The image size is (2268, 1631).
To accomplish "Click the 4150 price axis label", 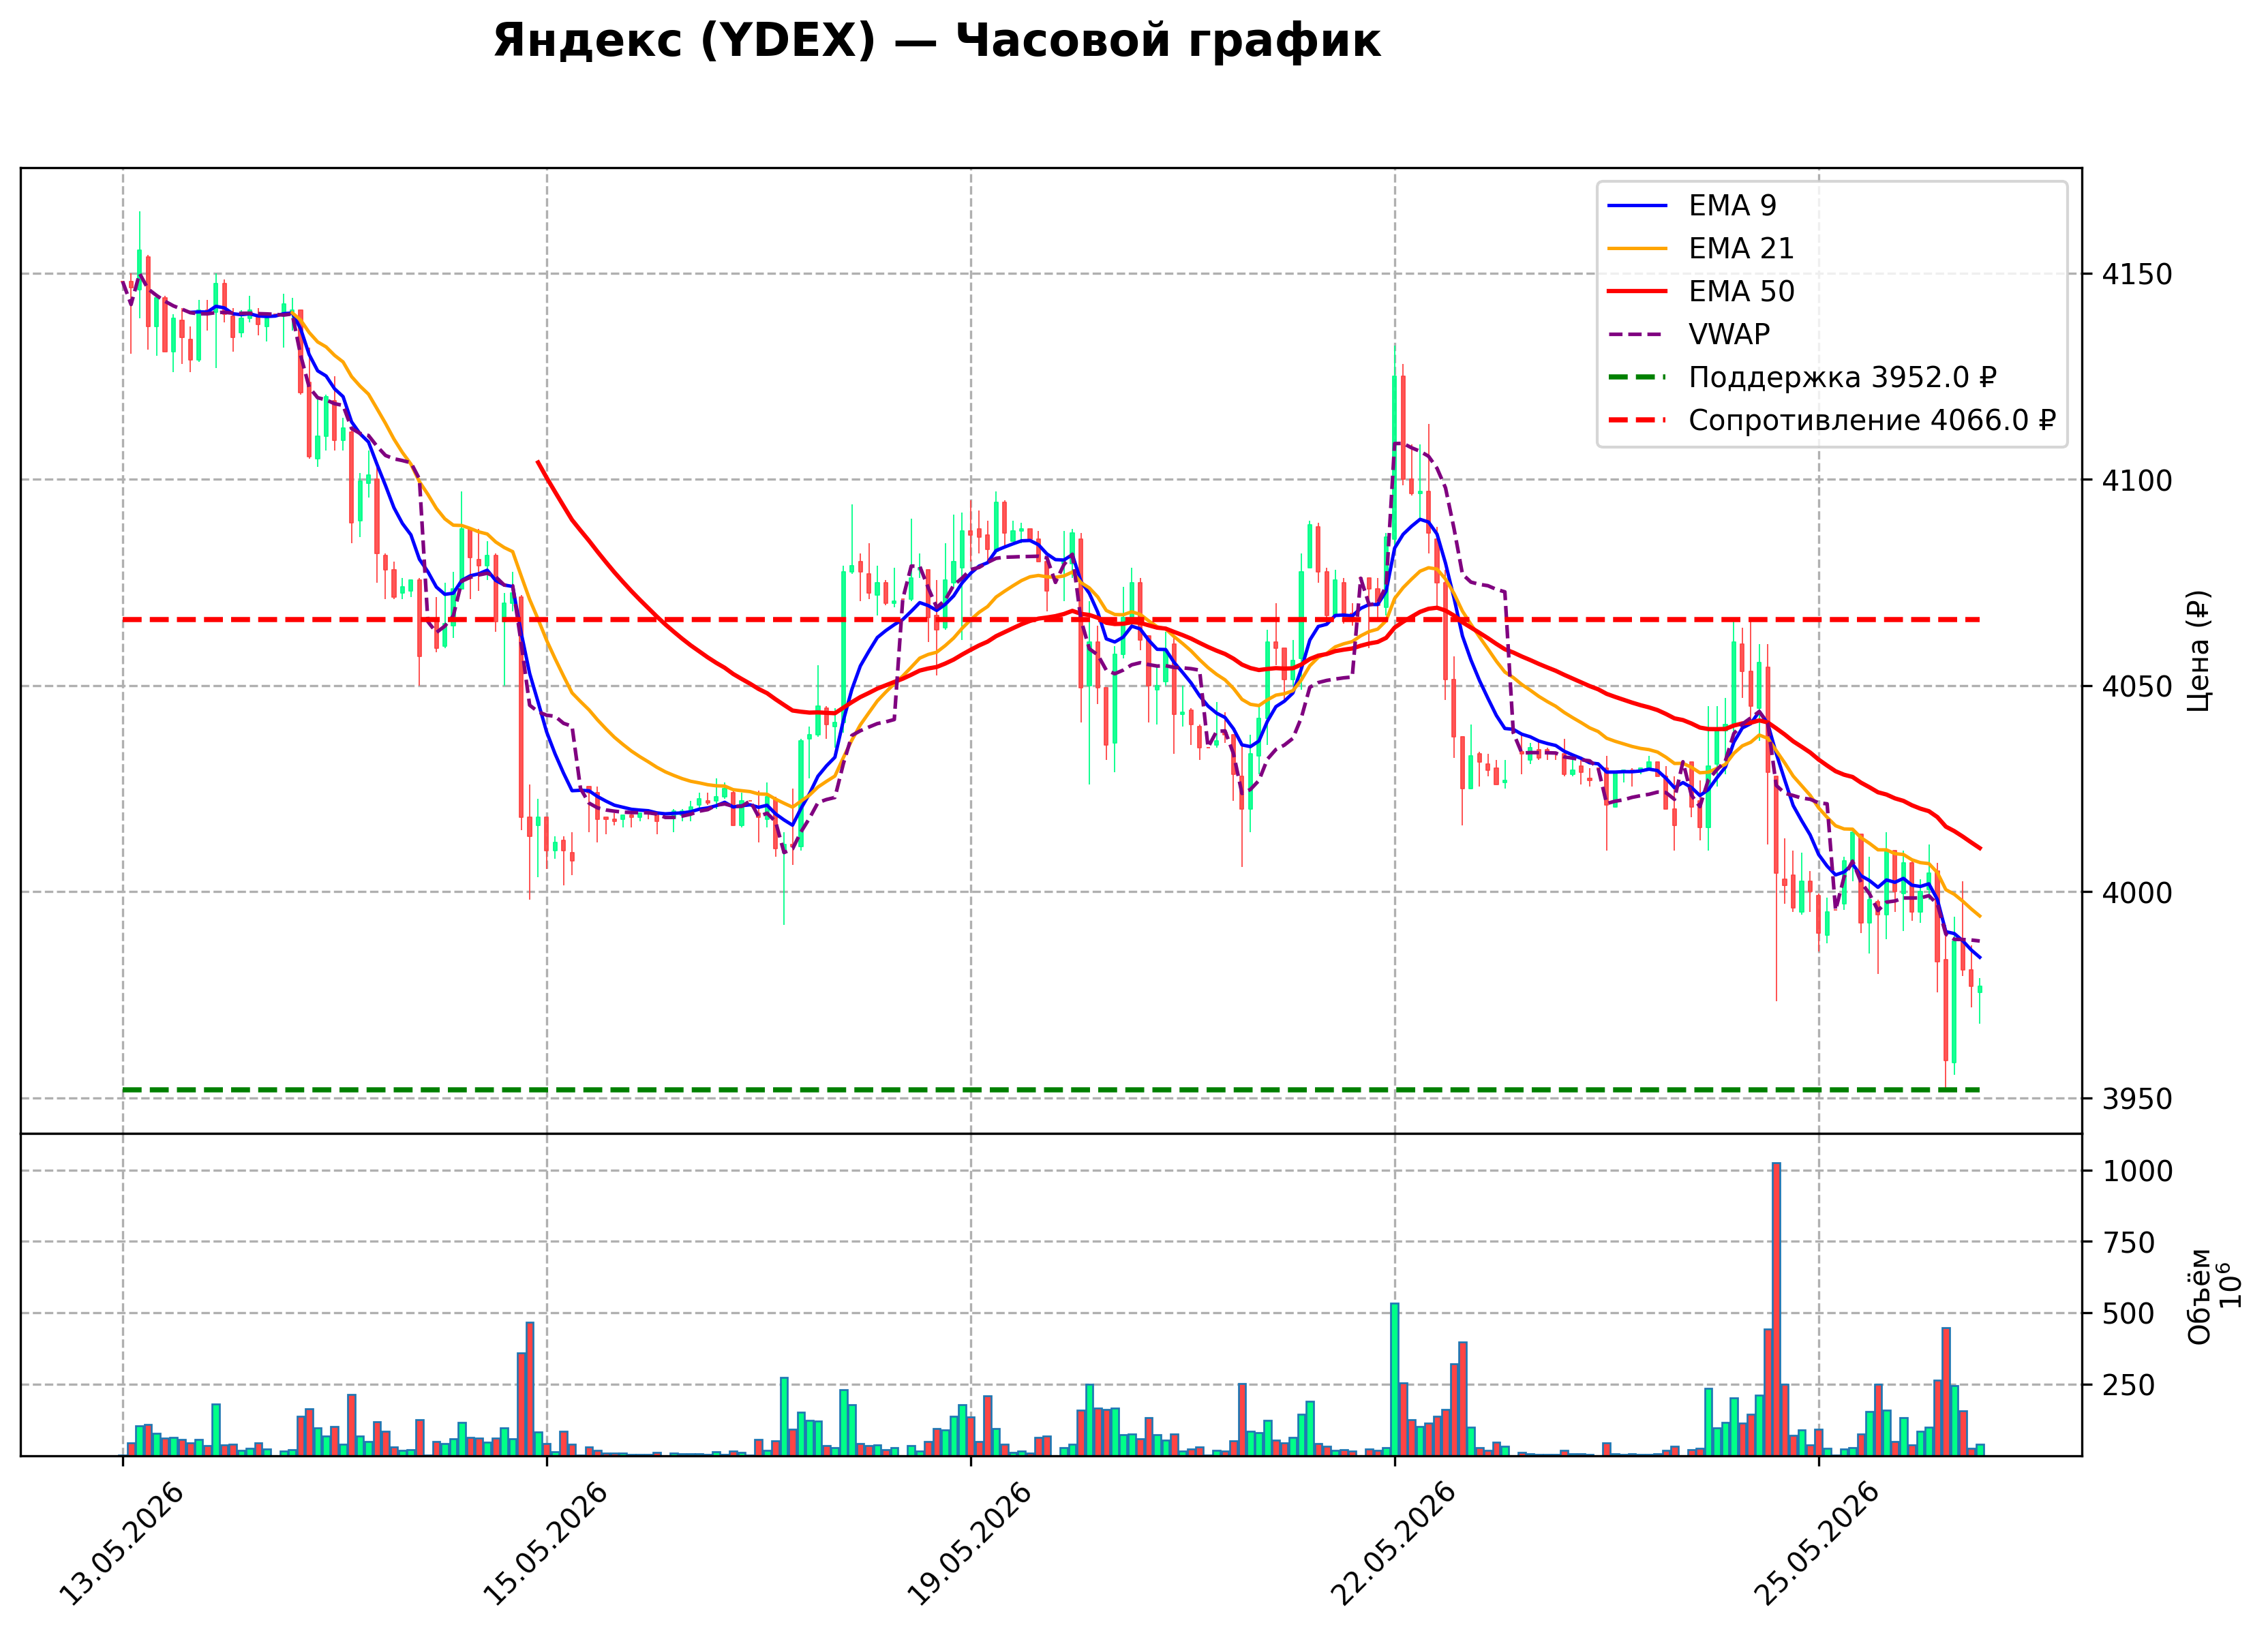I will tap(2137, 274).
